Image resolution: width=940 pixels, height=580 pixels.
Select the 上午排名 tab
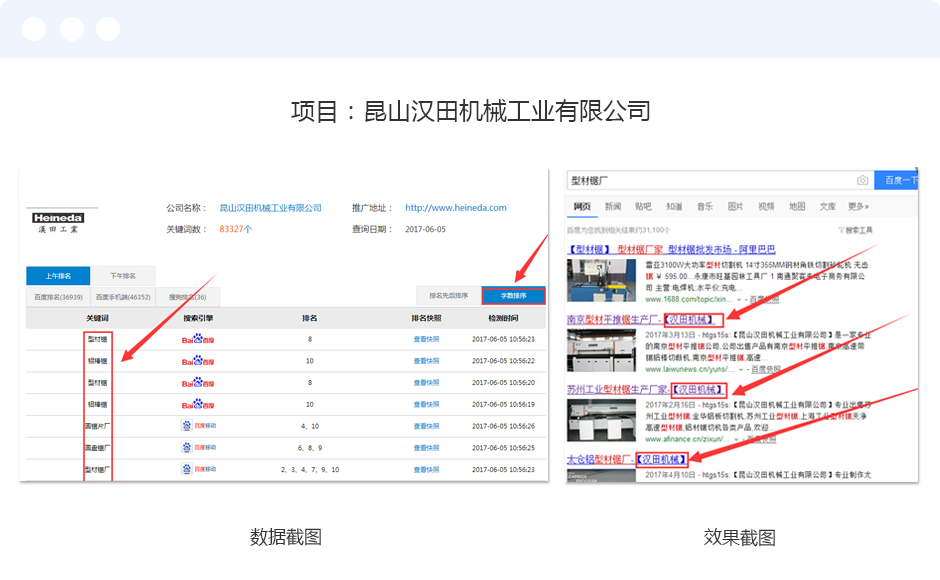tap(58, 276)
